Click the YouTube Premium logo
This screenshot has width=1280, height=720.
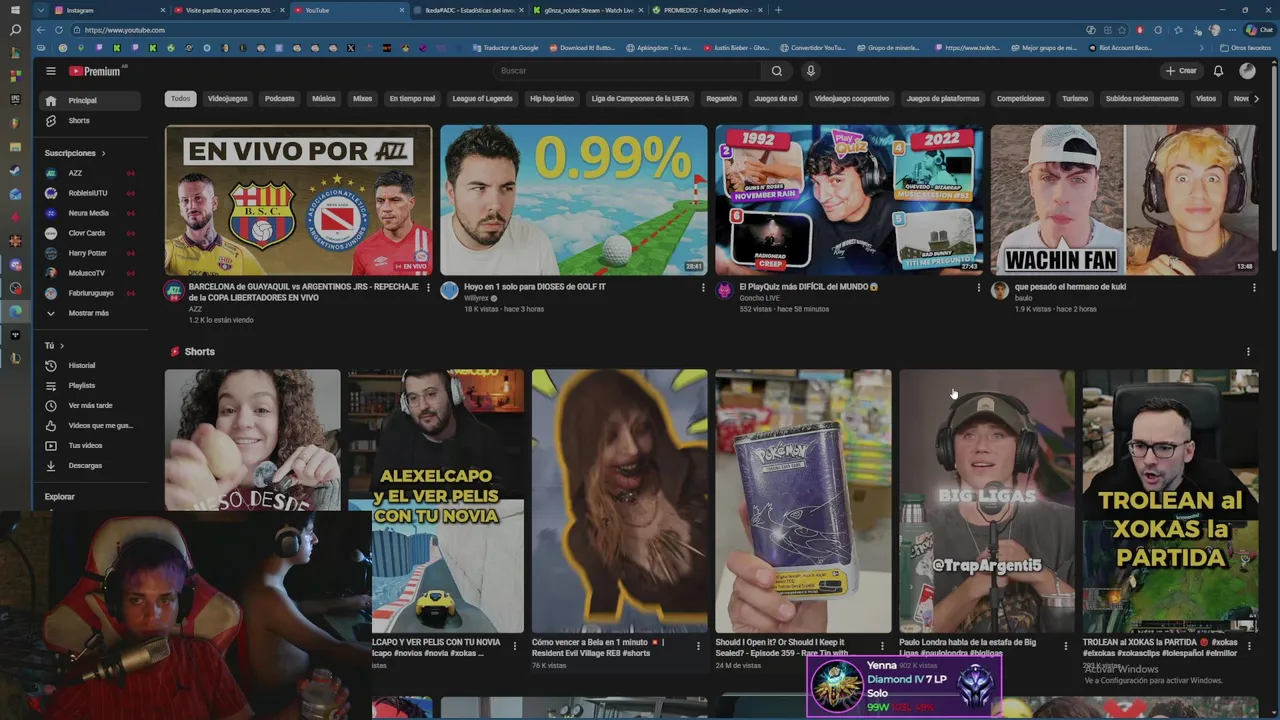97,71
